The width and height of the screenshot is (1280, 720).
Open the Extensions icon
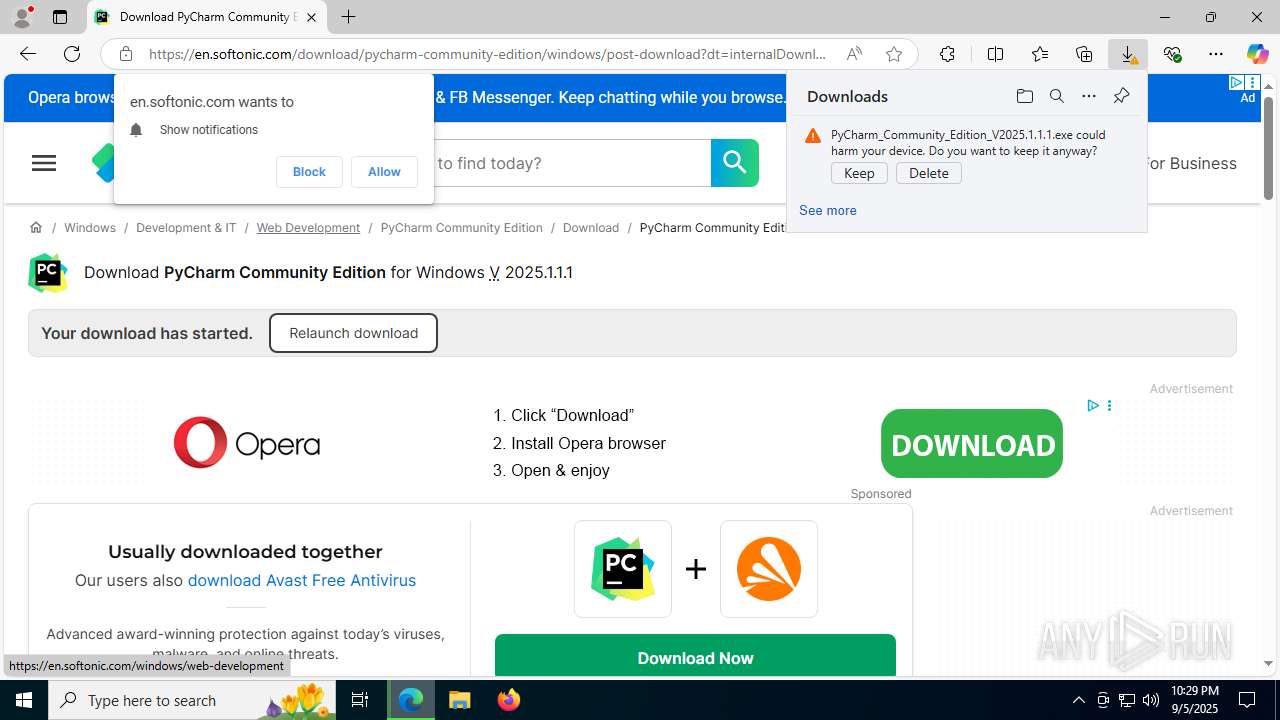click(947, 54)
